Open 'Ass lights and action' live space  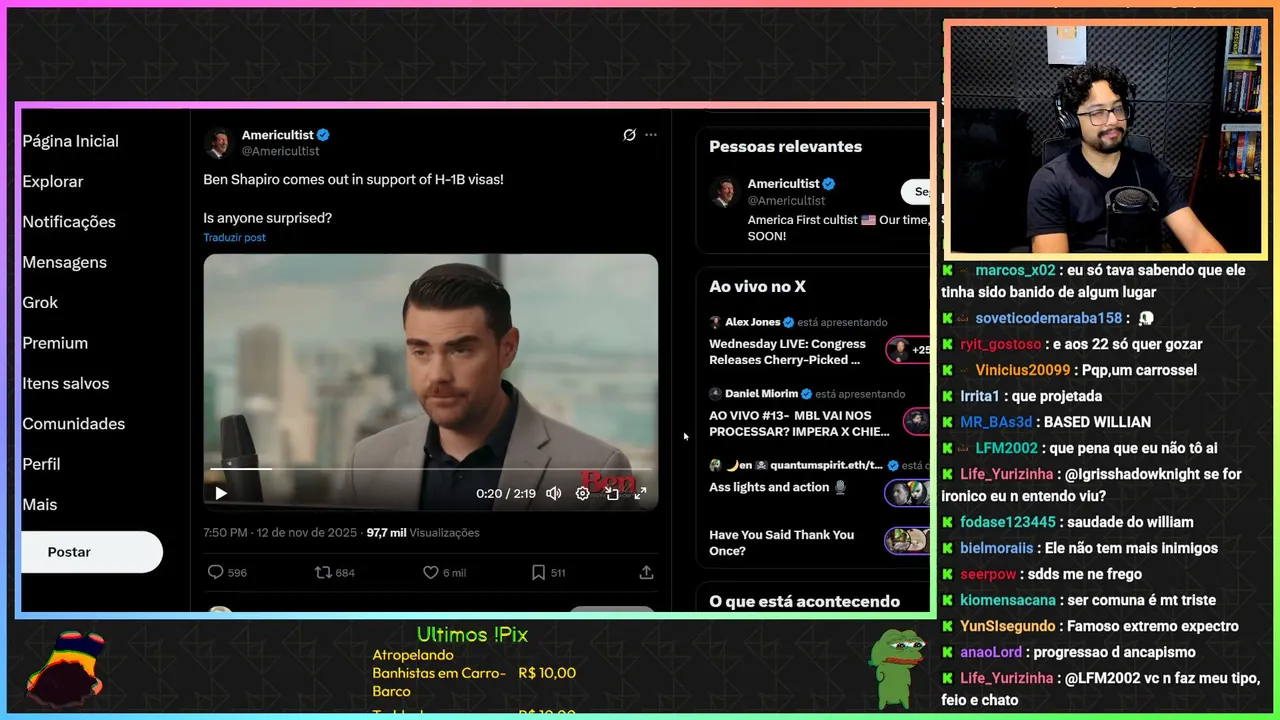pos(778,487)
